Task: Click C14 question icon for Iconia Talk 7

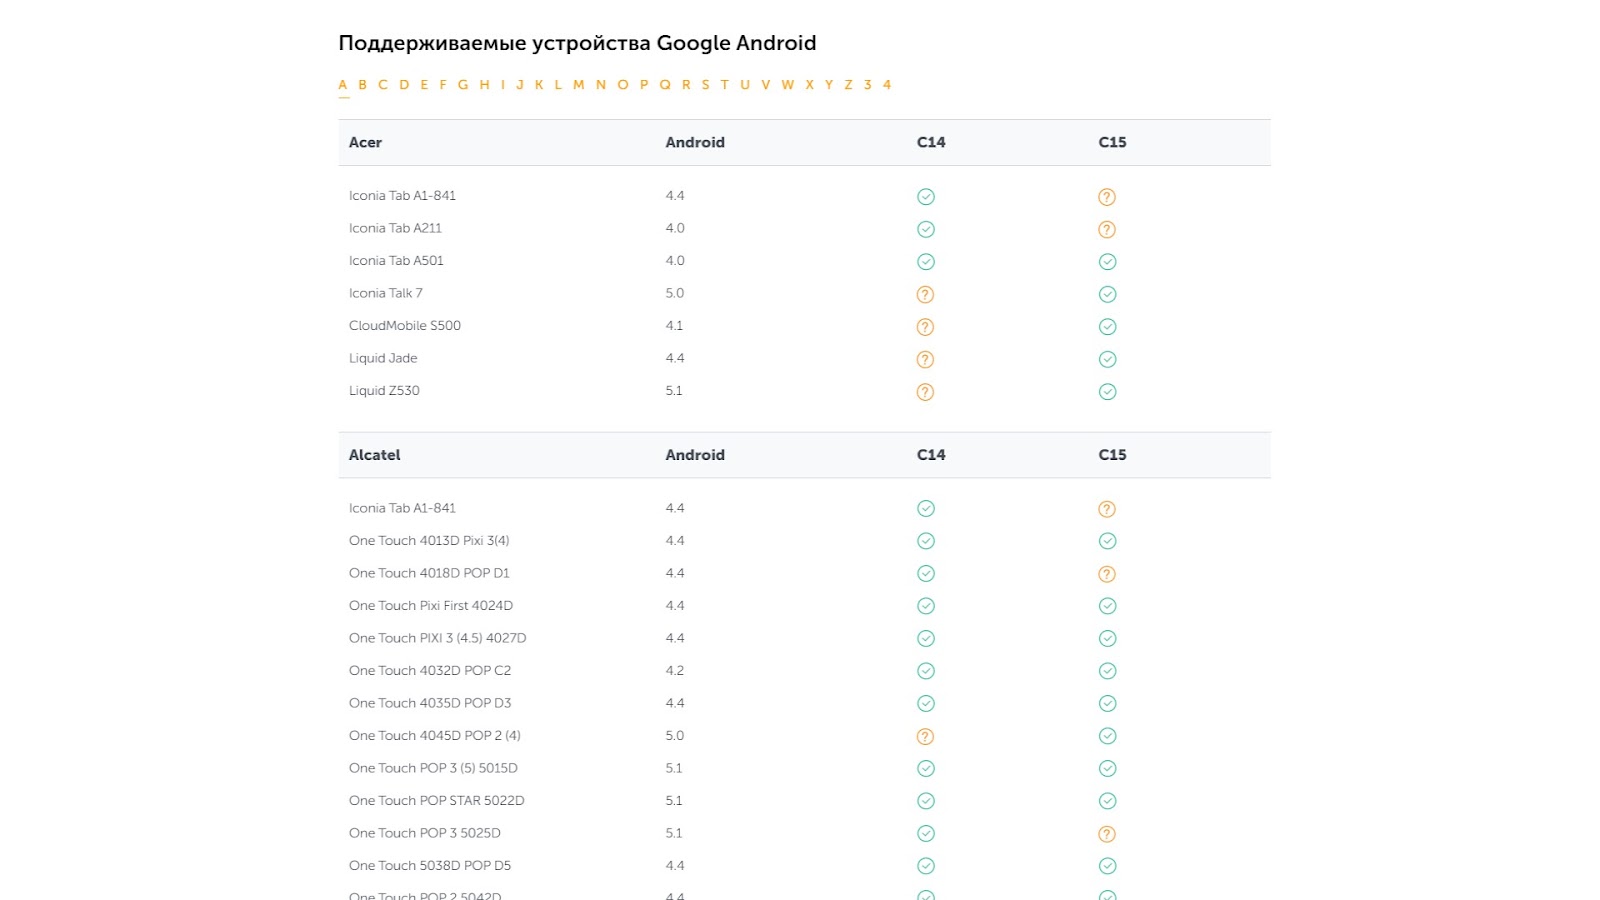Action: tap(925, 294)
